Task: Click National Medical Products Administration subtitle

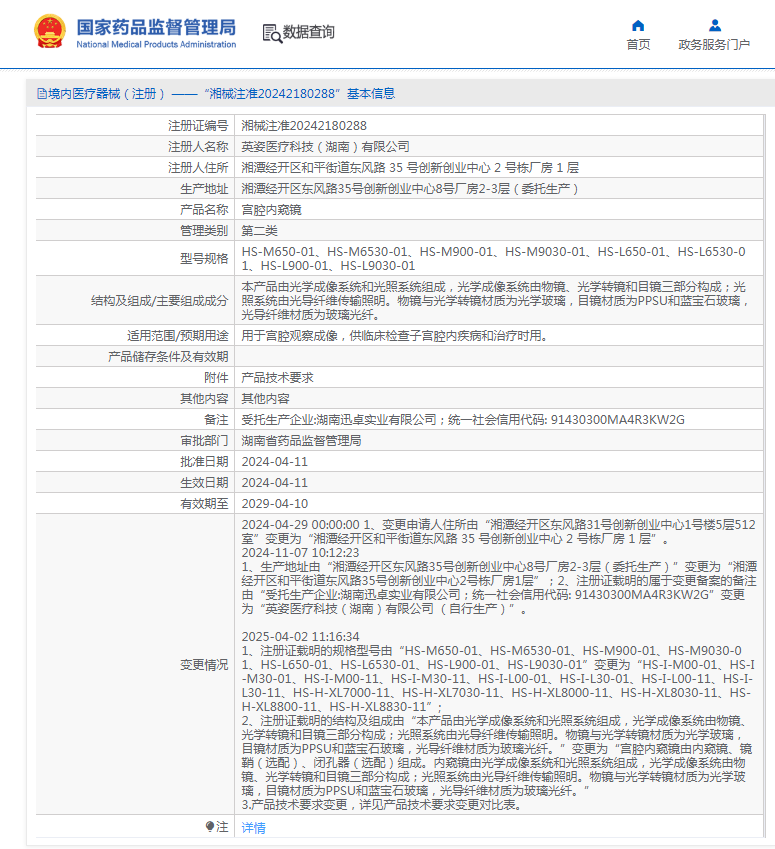Action: tap(156, 44)
